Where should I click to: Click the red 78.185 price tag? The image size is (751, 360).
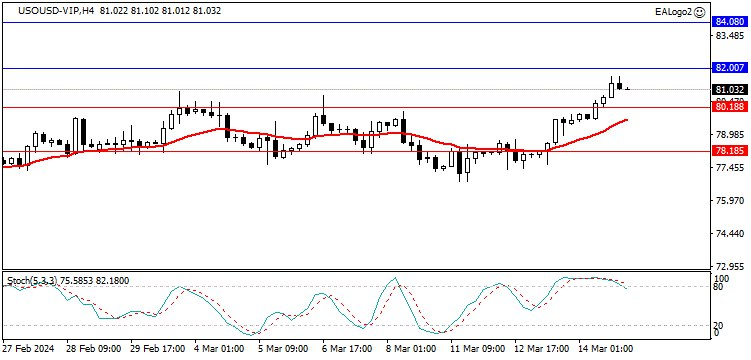729,151
